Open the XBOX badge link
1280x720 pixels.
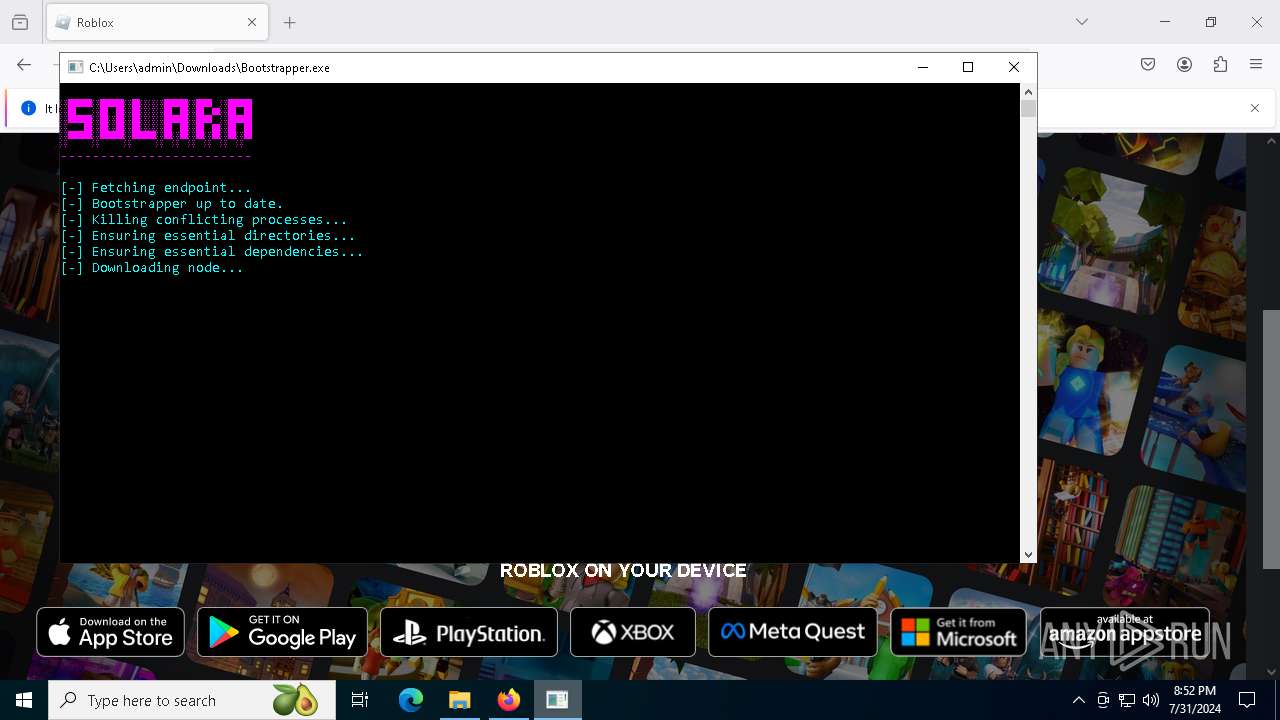click(633, 632)
